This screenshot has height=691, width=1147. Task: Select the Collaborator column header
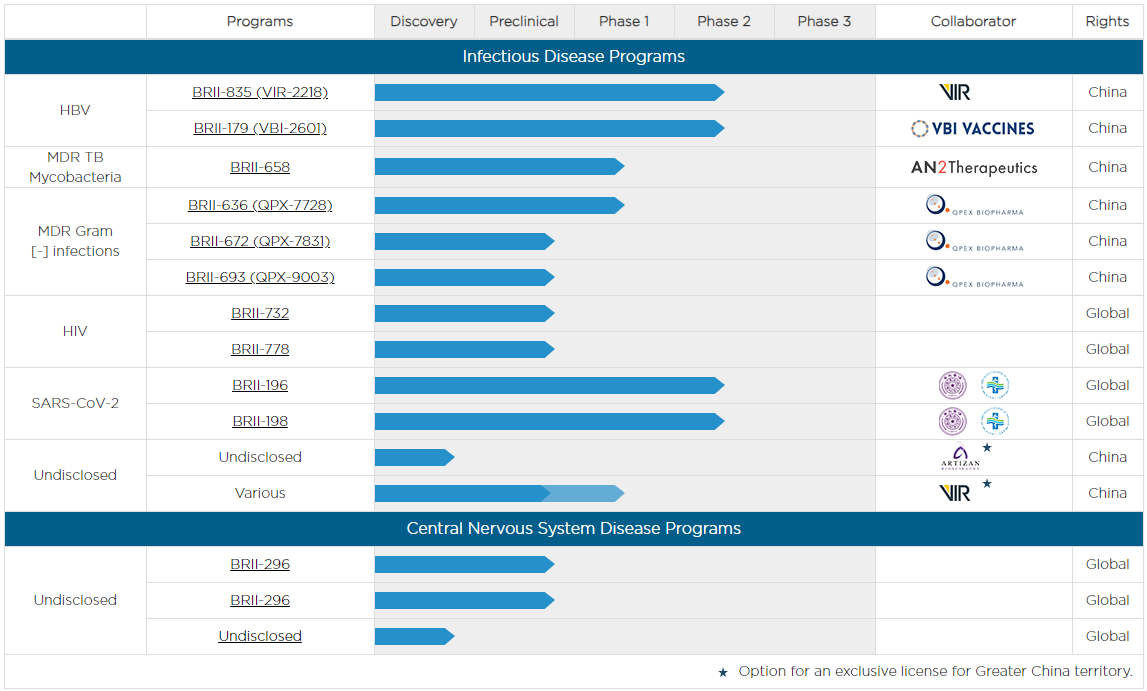(973, 22)
